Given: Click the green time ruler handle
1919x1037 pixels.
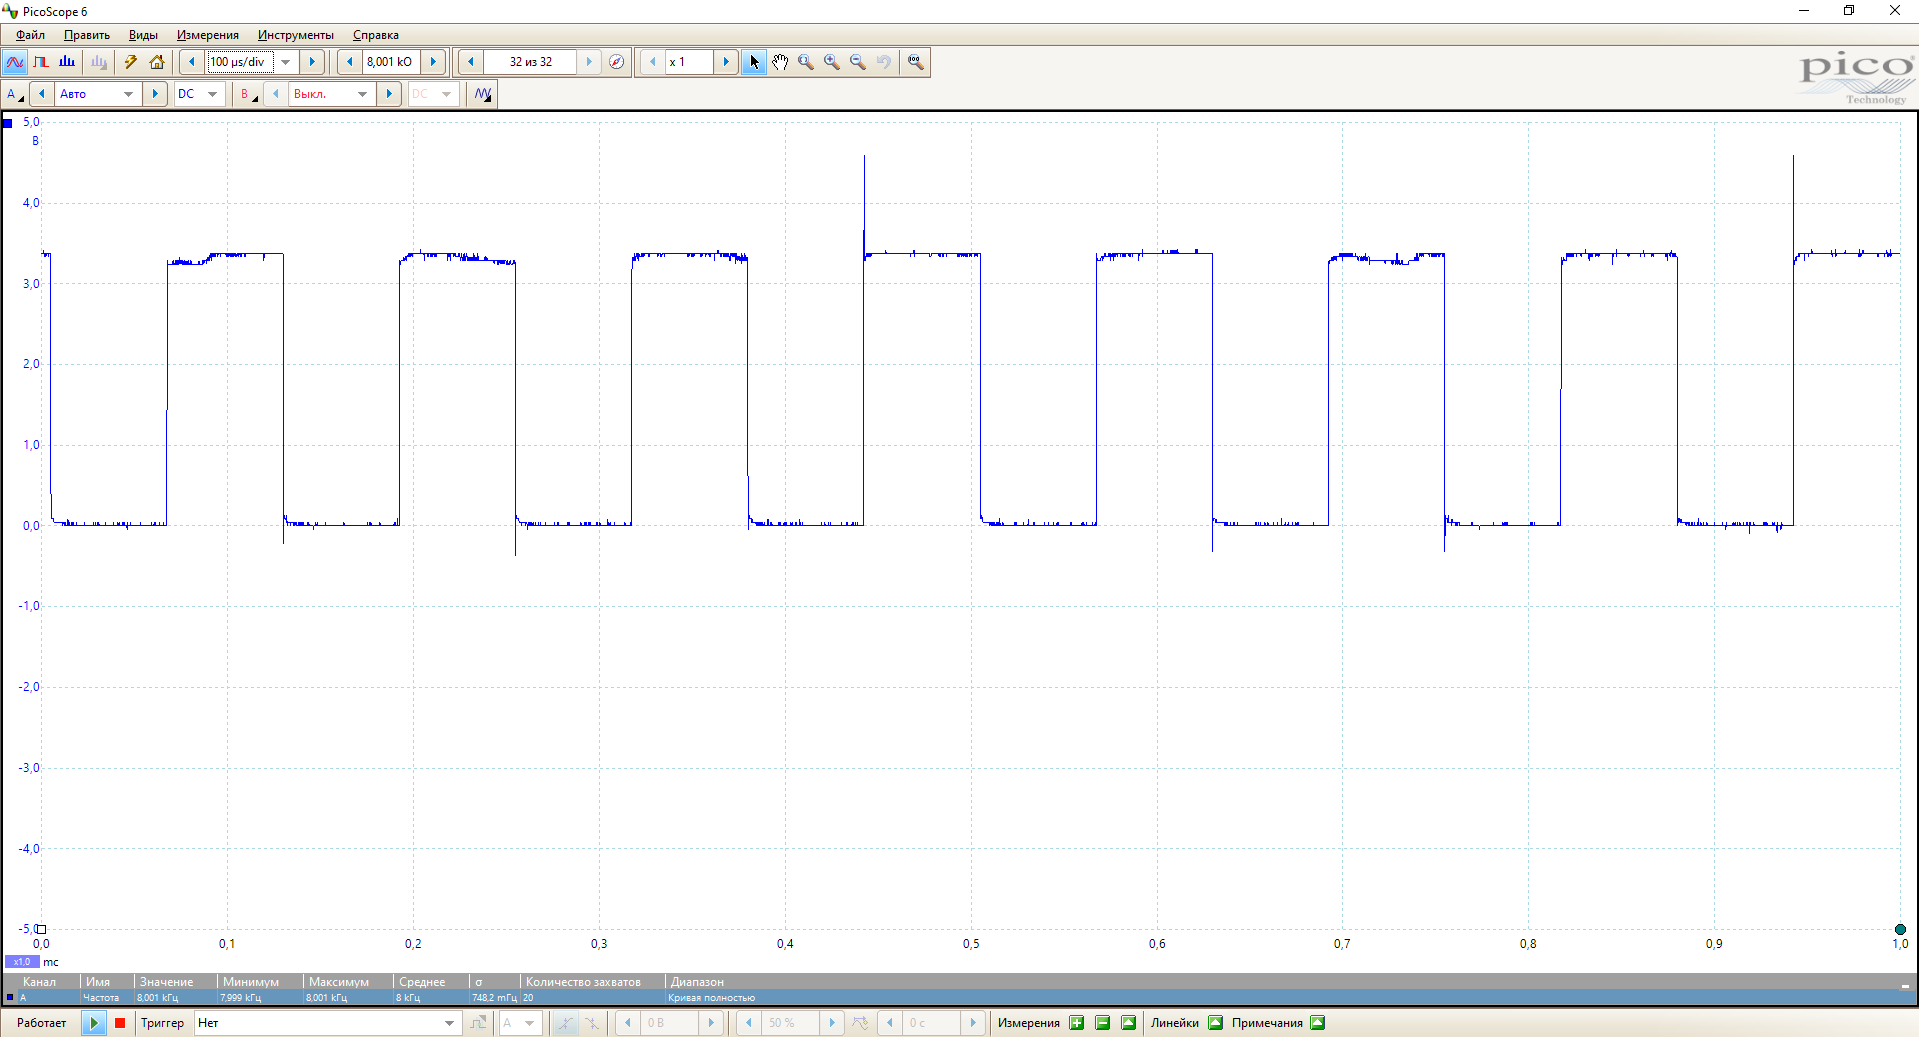Looking at the screenshot, I should [x=1900, y=929].
